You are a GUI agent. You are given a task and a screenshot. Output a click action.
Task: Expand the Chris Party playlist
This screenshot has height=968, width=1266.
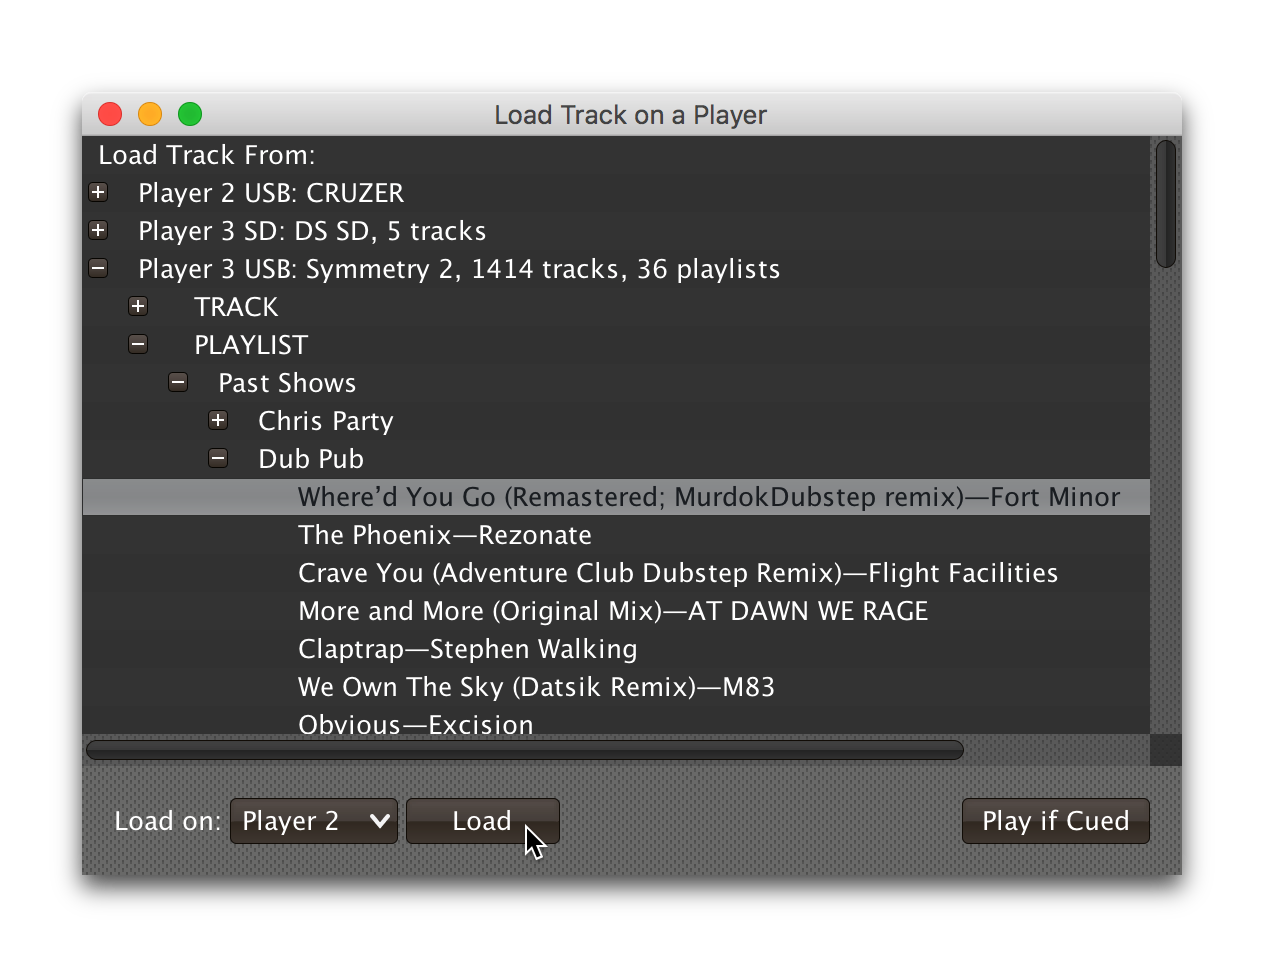point(218,420)
